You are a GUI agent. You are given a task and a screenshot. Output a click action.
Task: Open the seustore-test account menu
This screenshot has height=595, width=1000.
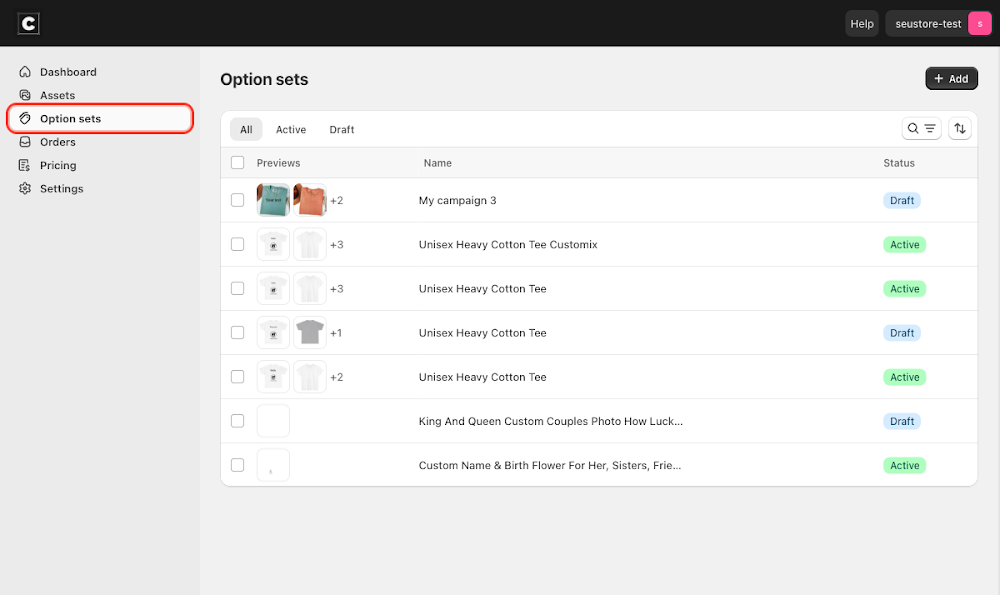pos(939,24)
